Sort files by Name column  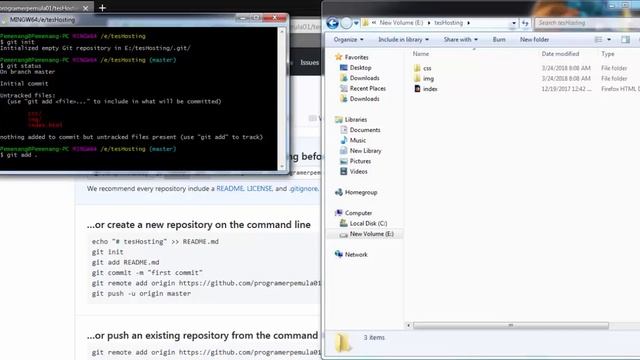point(421,54)
